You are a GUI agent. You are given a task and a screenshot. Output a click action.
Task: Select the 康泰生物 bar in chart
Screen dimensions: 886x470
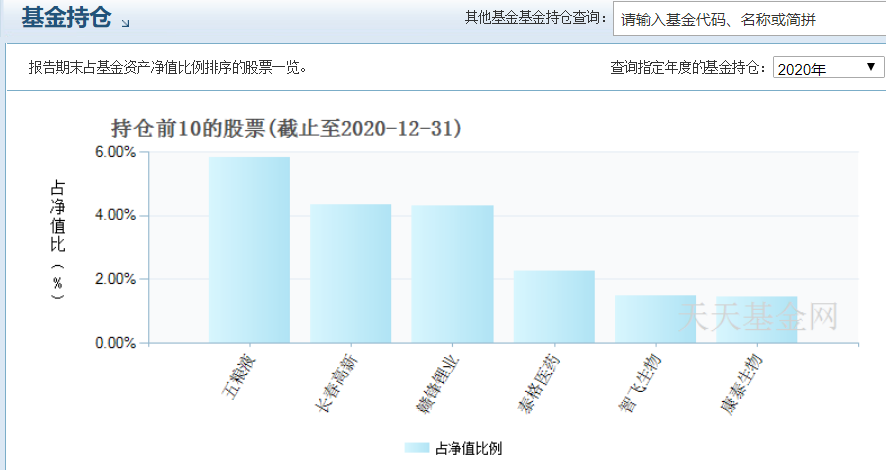point(757,320)
